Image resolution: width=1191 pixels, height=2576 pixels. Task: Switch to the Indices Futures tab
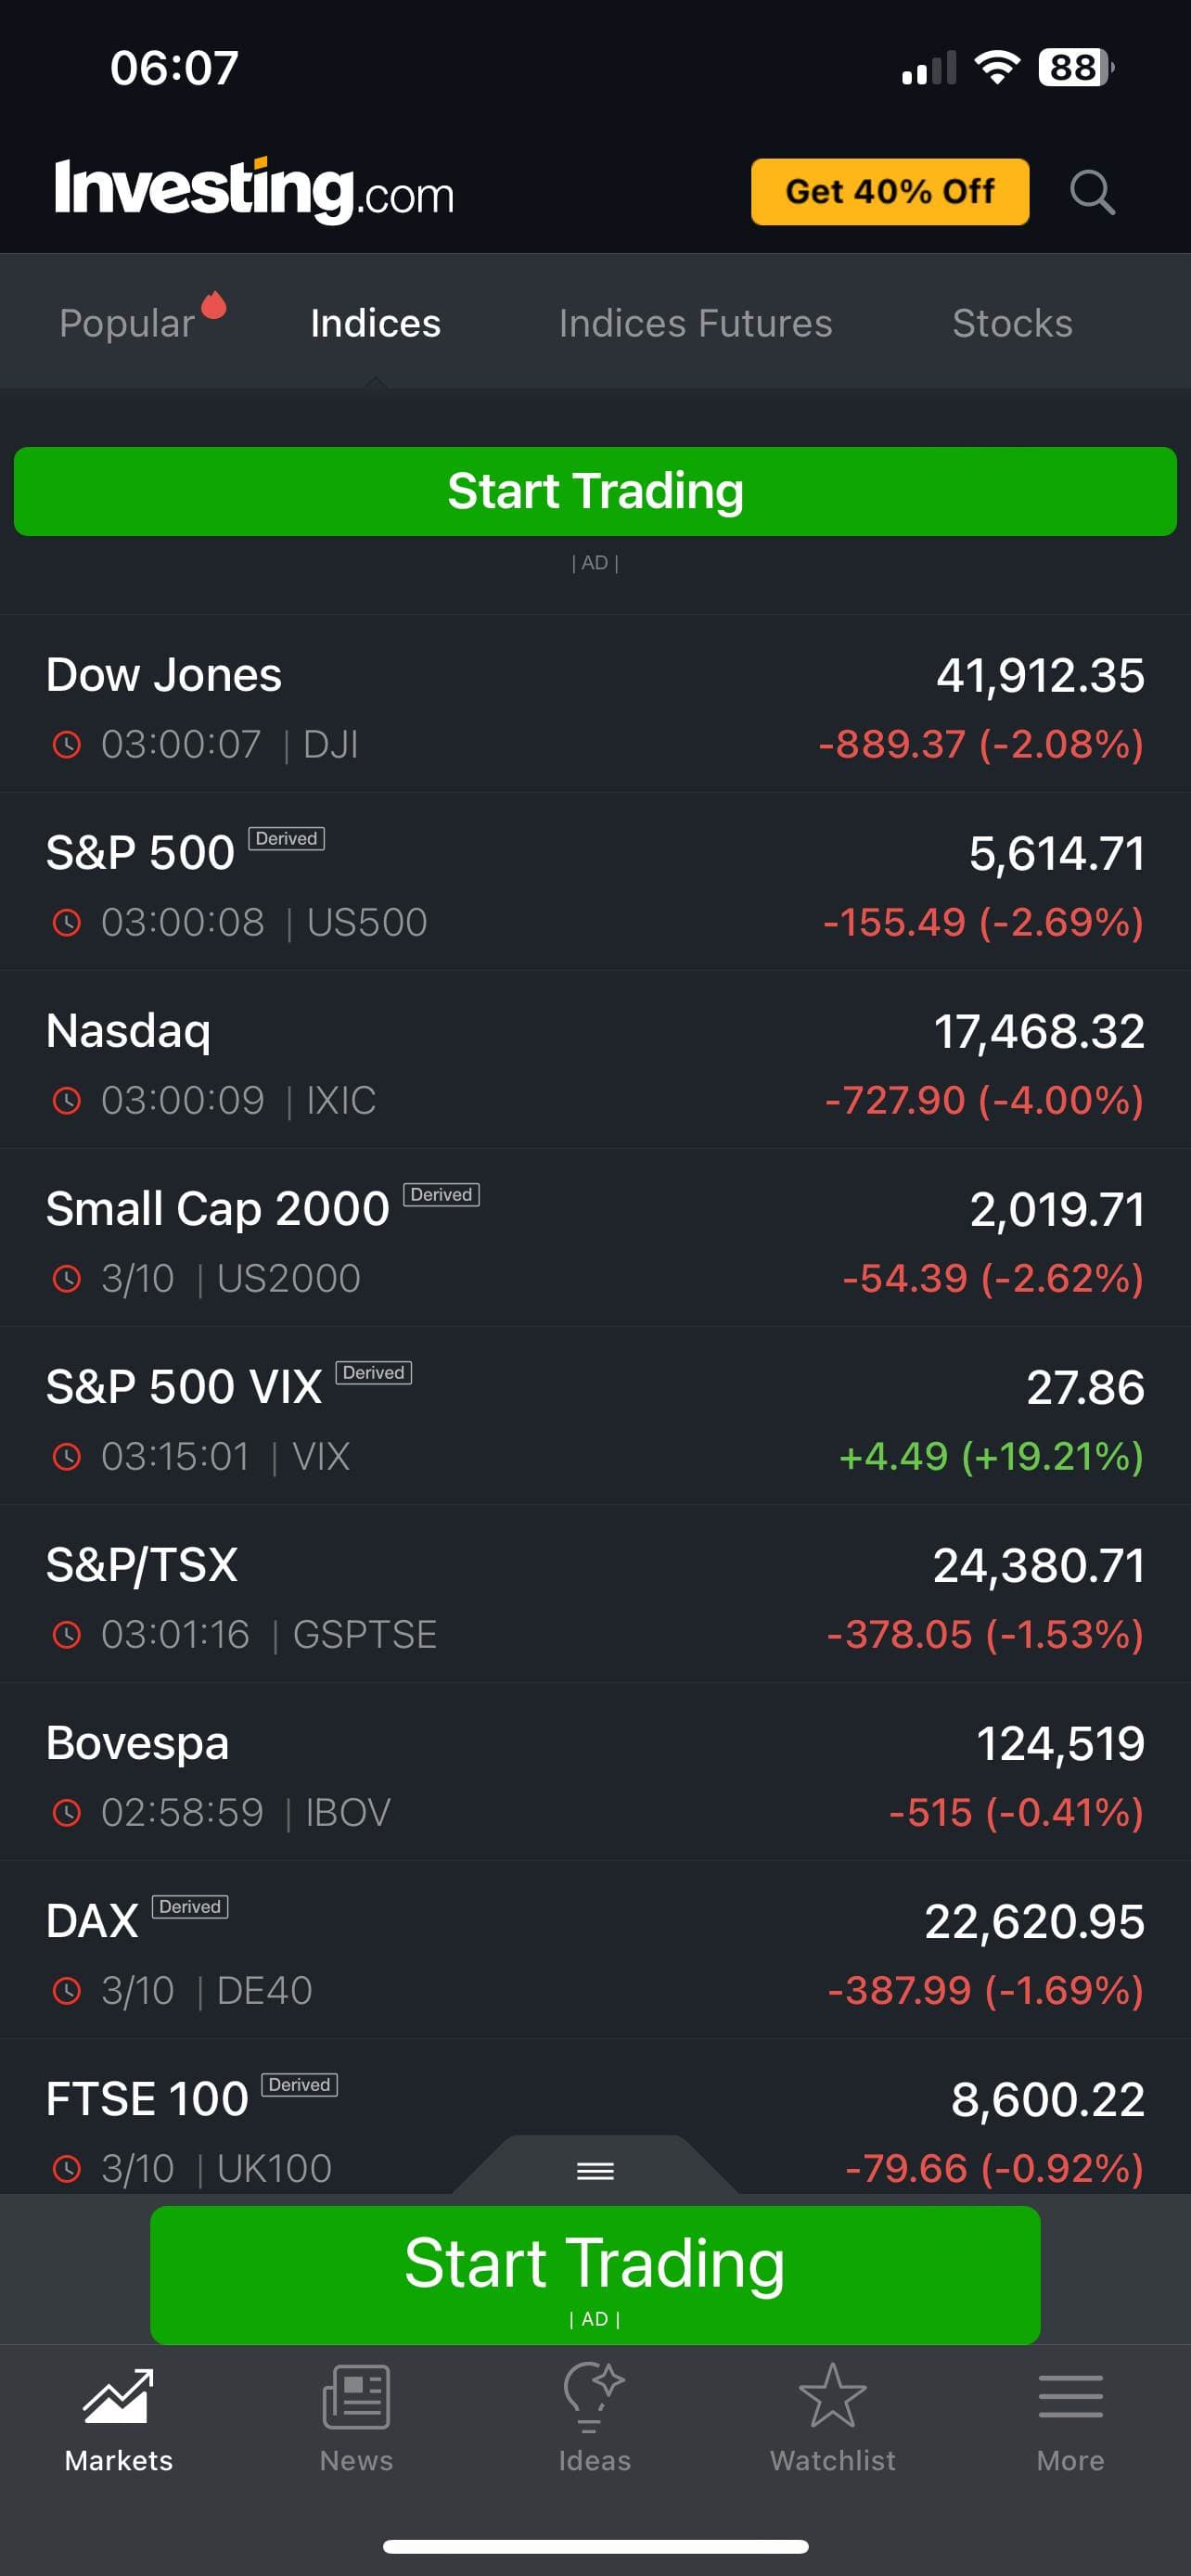tap(695, 323)
